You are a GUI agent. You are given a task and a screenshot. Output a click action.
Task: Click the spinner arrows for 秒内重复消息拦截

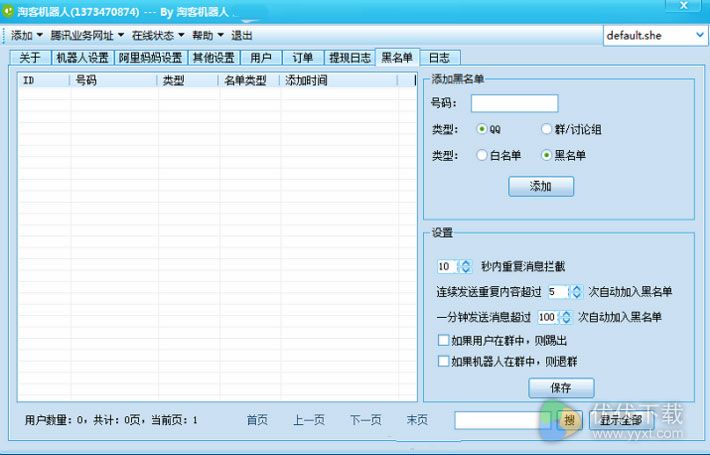(x=465, y=266)
